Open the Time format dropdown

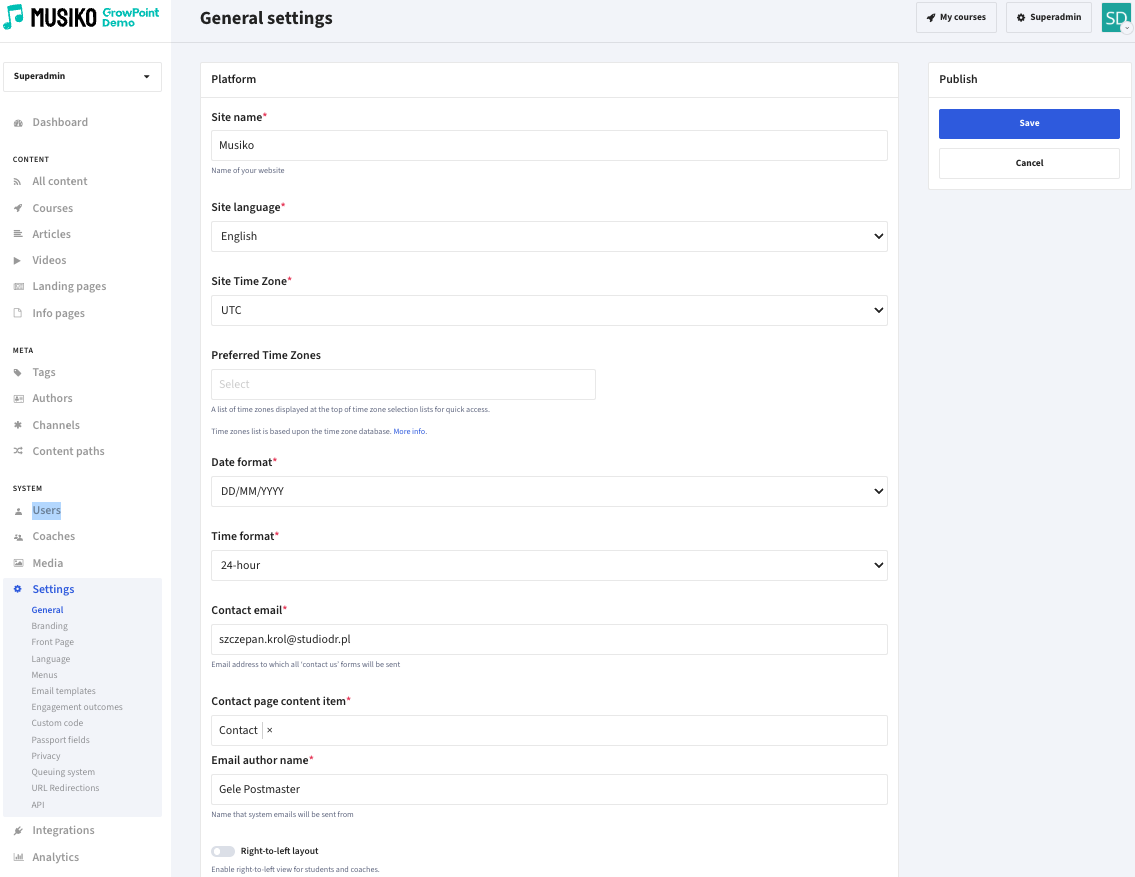coord(549,565)
